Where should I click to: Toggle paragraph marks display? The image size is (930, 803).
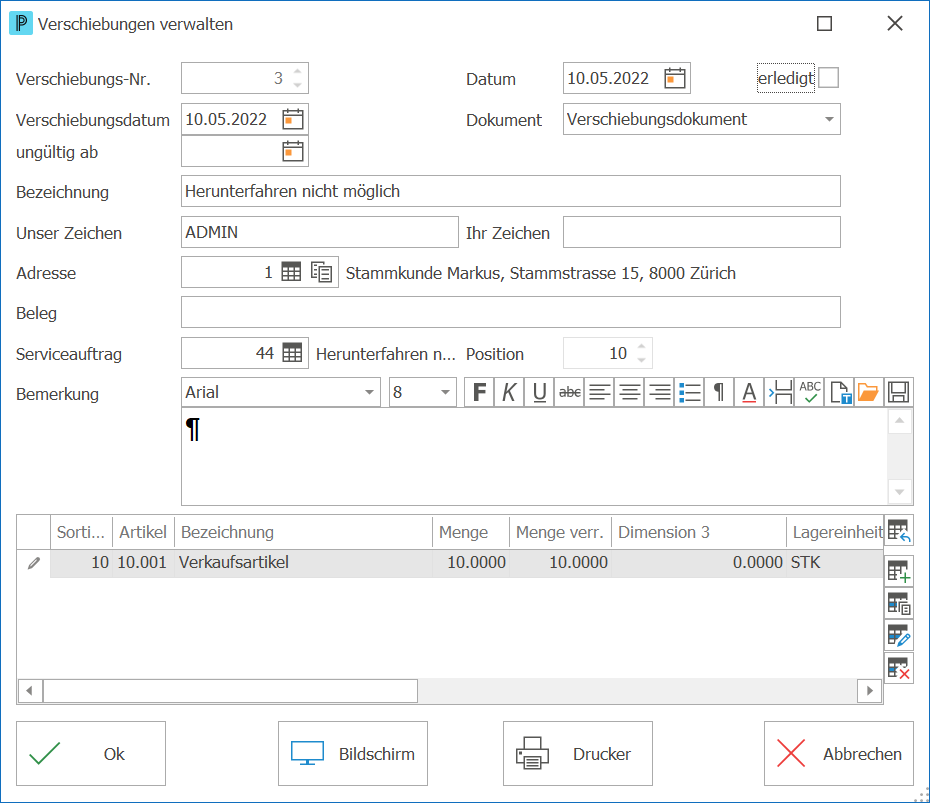pyautogui.click(x=719, y=392)
